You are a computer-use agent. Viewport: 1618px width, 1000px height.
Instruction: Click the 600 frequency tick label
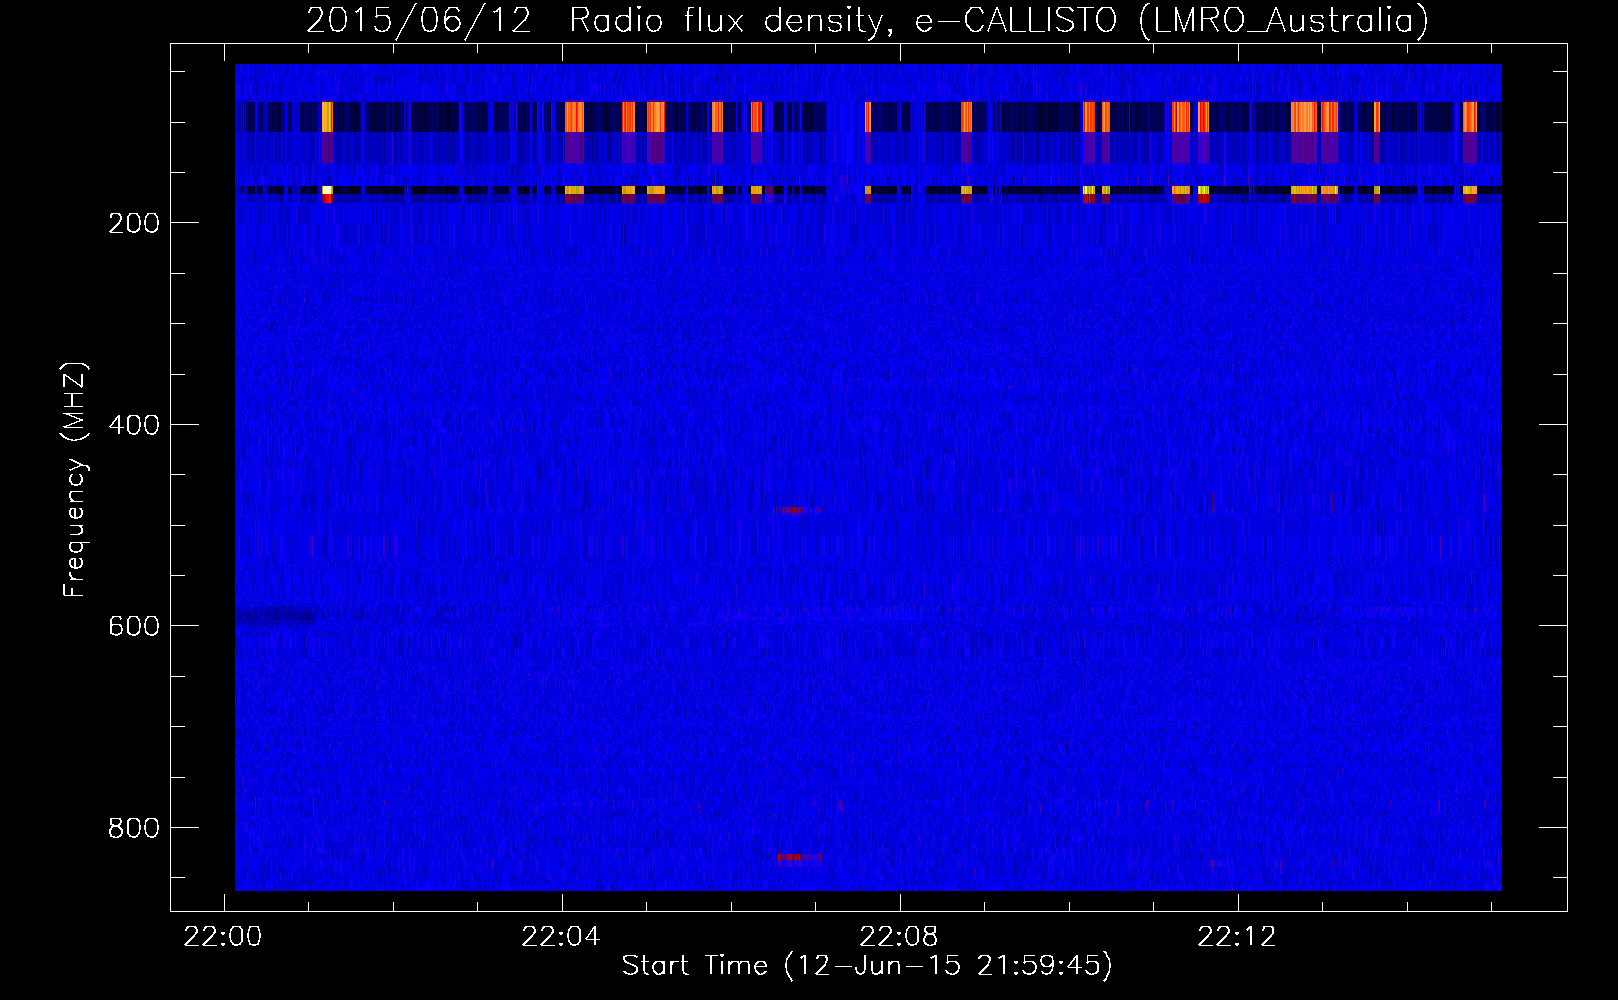point(134,626)
